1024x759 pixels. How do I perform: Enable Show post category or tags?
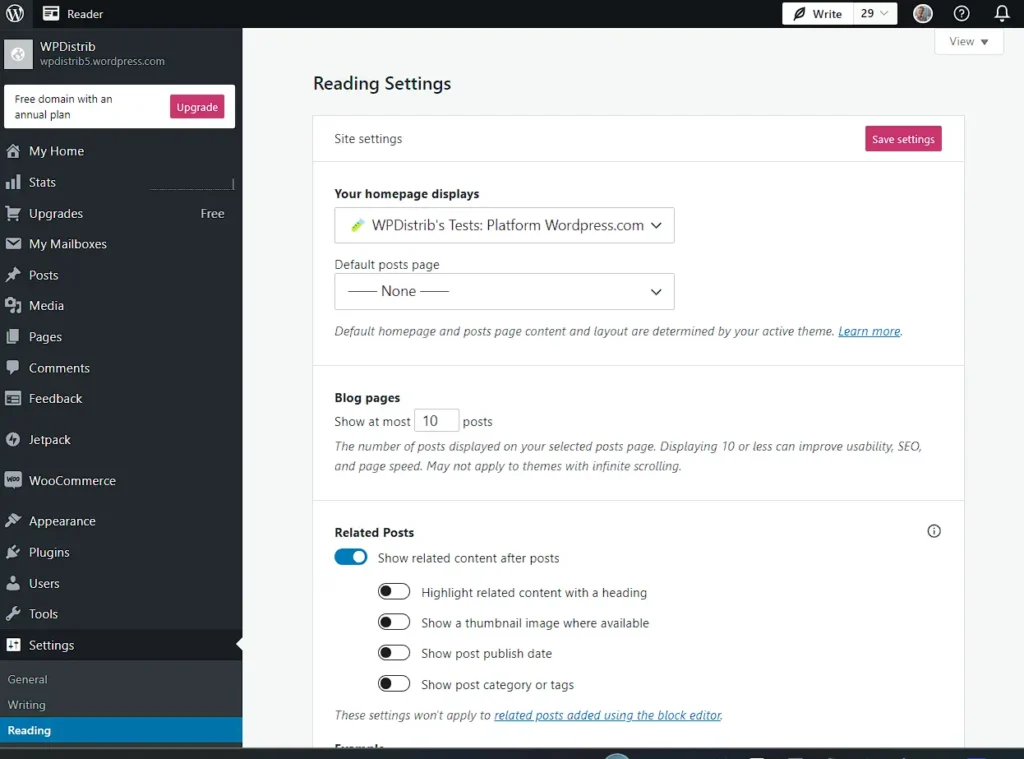394,684
